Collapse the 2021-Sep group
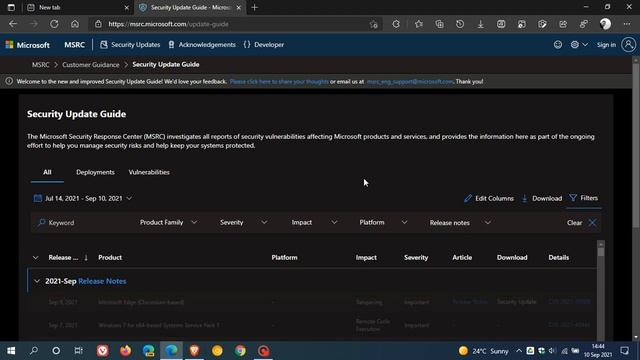 [x=37, y=281]
